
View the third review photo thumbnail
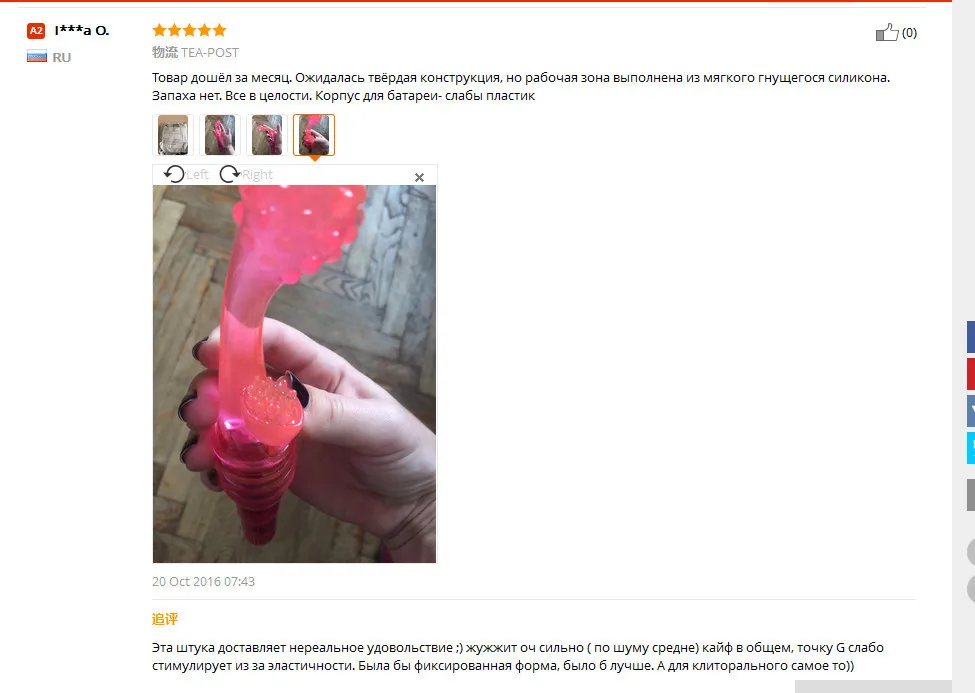(267, 135)
